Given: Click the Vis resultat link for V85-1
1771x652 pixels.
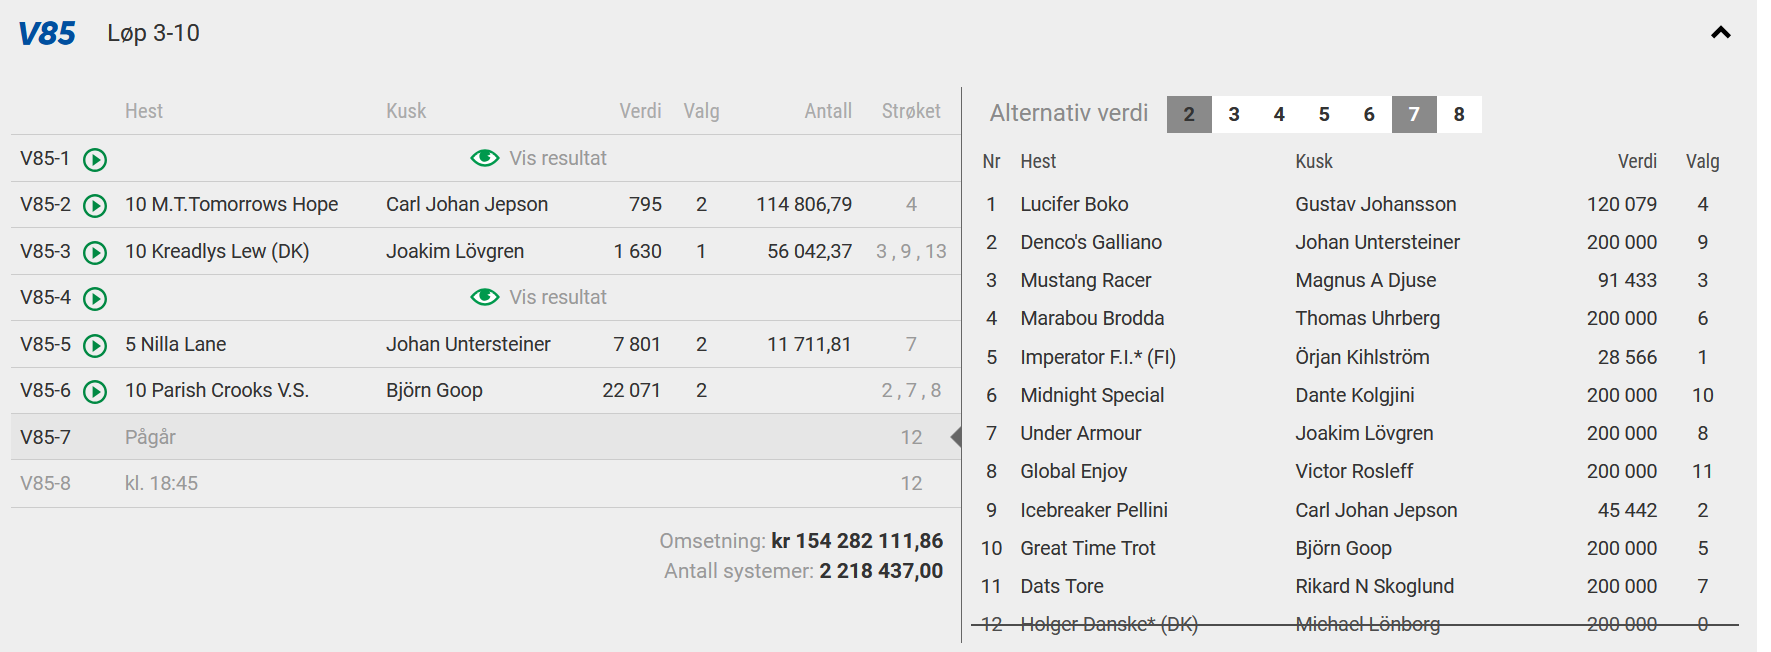Looking at the screenshot, I should pyautogui.click(x=557, y=158).
